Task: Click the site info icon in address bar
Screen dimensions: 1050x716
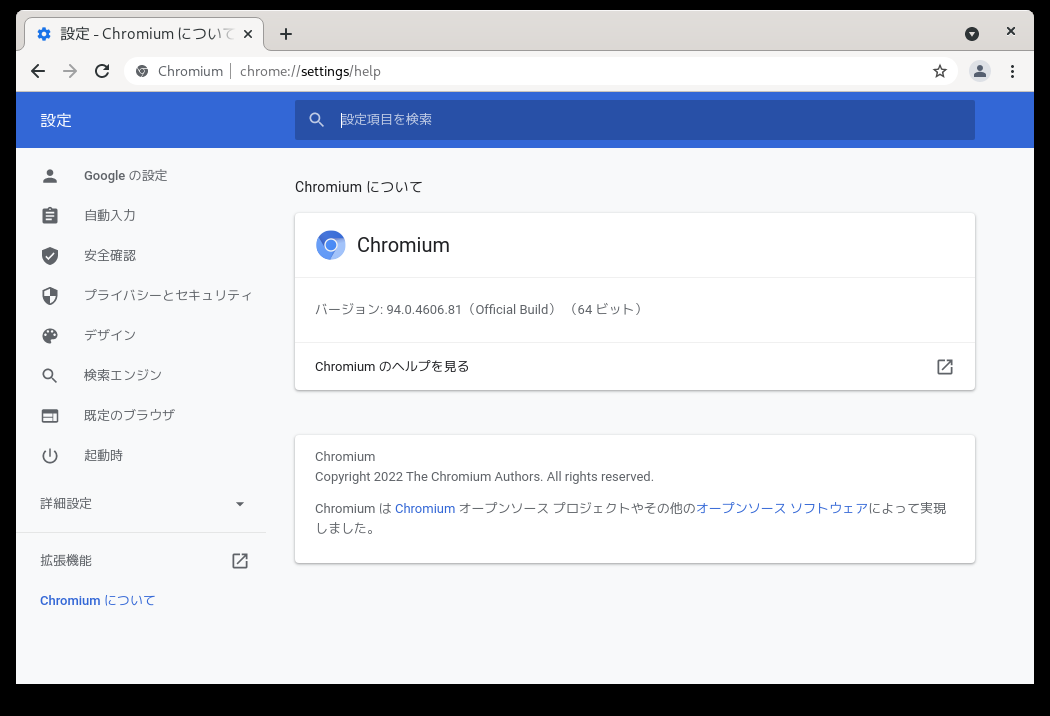Action: pos(142,71)
